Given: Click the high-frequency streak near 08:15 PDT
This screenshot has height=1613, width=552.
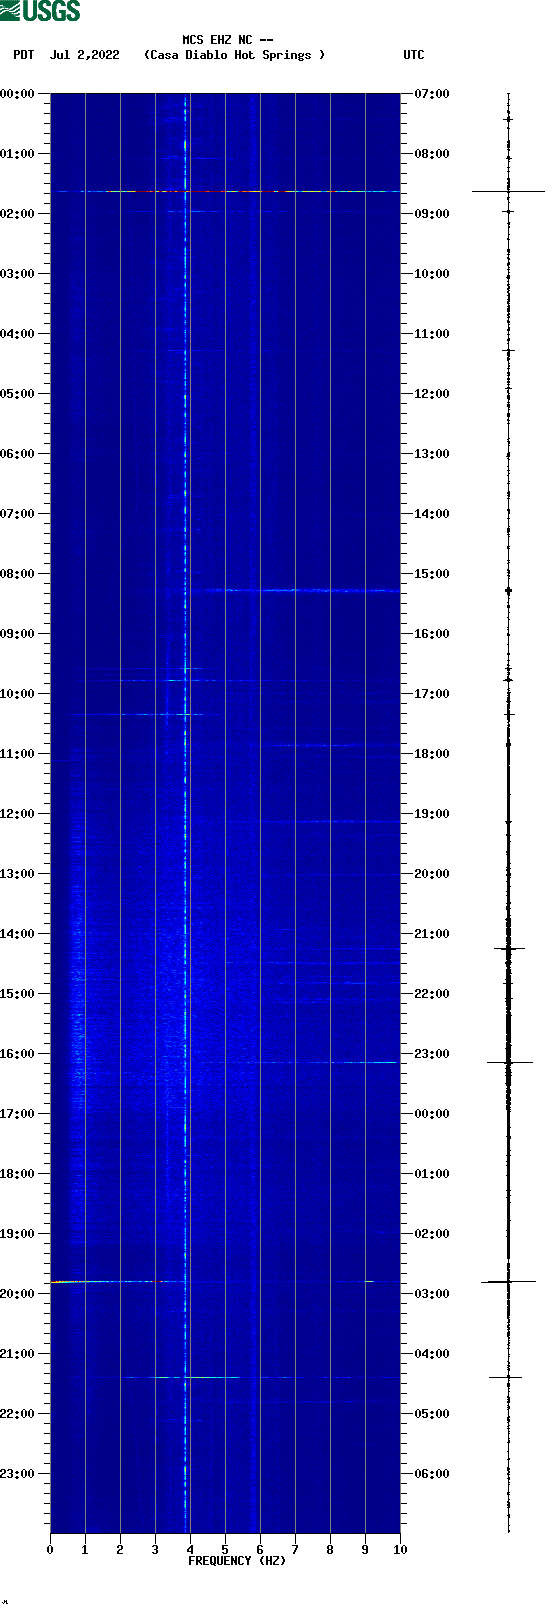Looking at the screenshot, I should coord(300,590).
